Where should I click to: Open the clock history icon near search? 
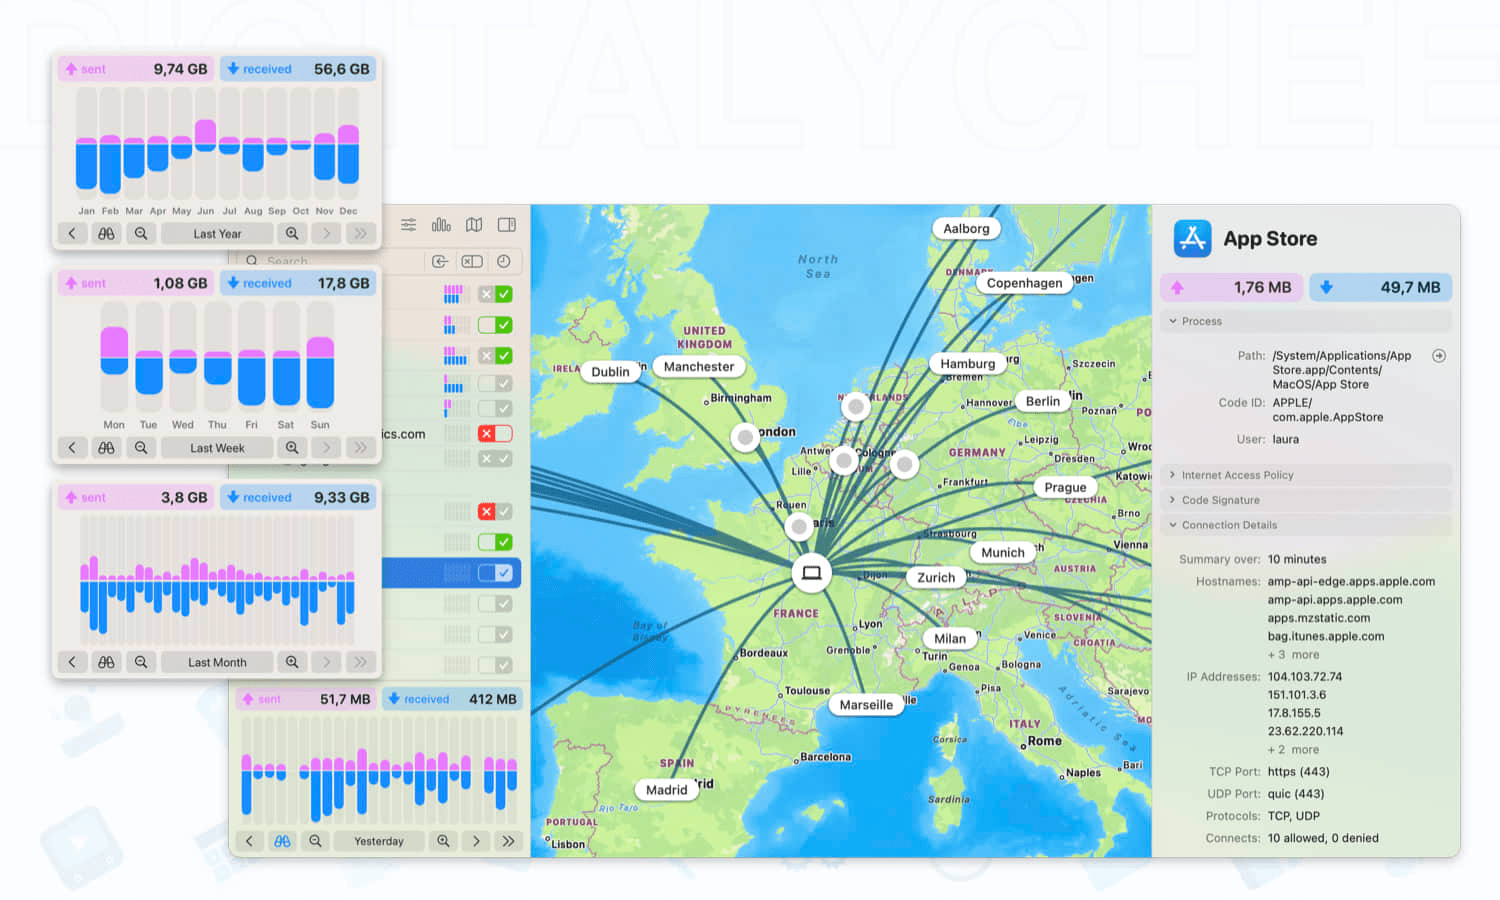(x=504, y=261)
